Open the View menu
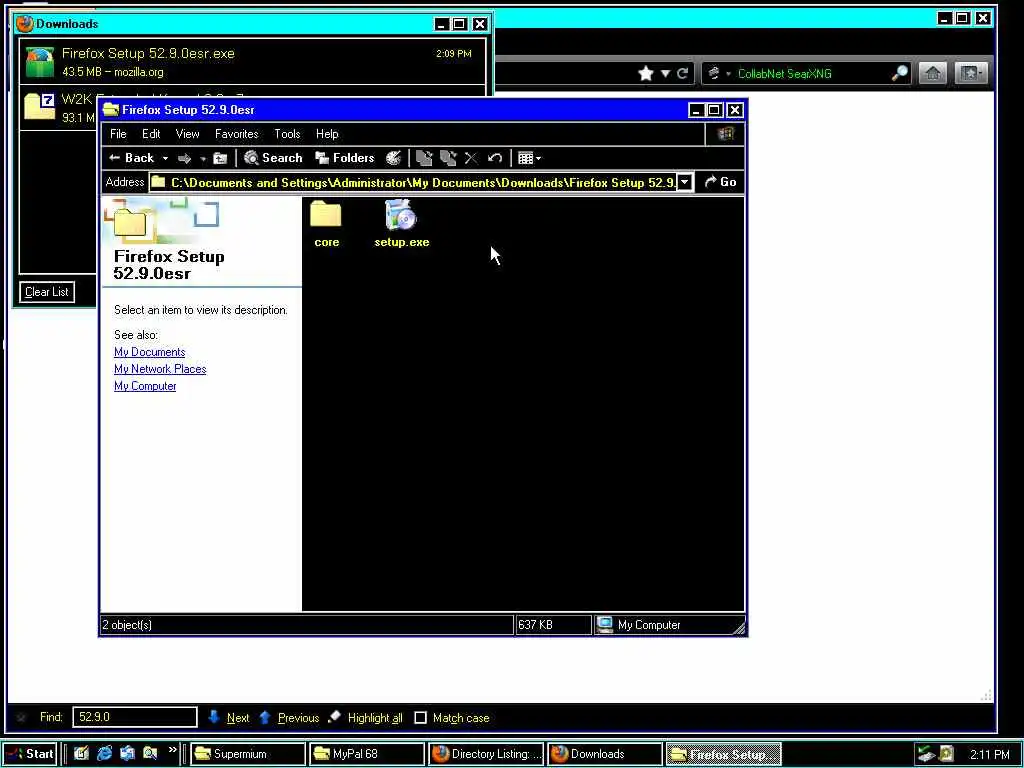The height and width of the screenshot is (768, 1024). [187, 134]
